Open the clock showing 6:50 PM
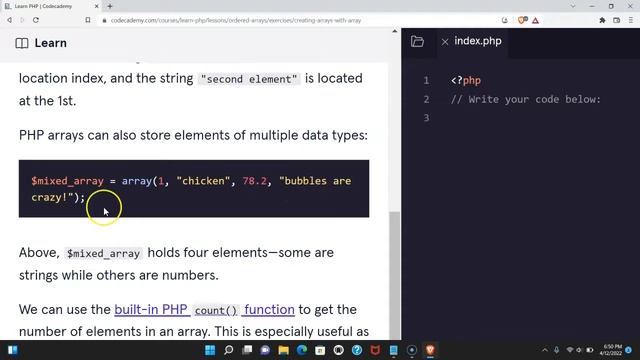 [611, 350]
